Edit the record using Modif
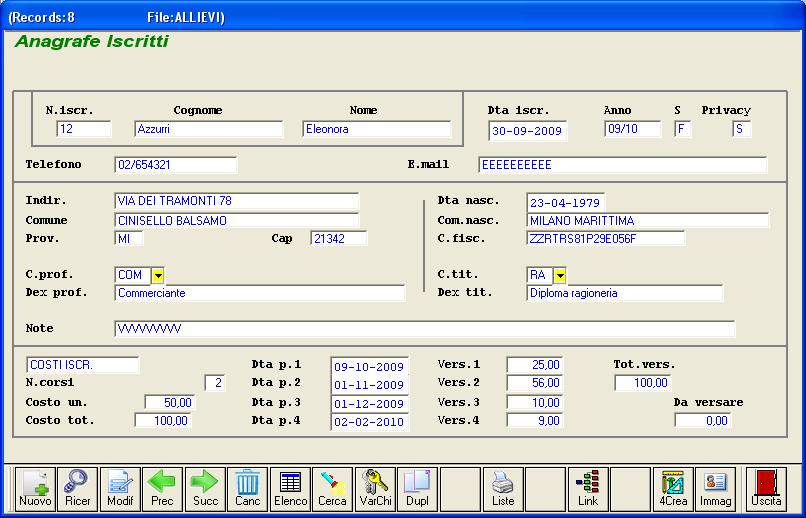This screenshot has height=518, width=806. pos(120,489)
